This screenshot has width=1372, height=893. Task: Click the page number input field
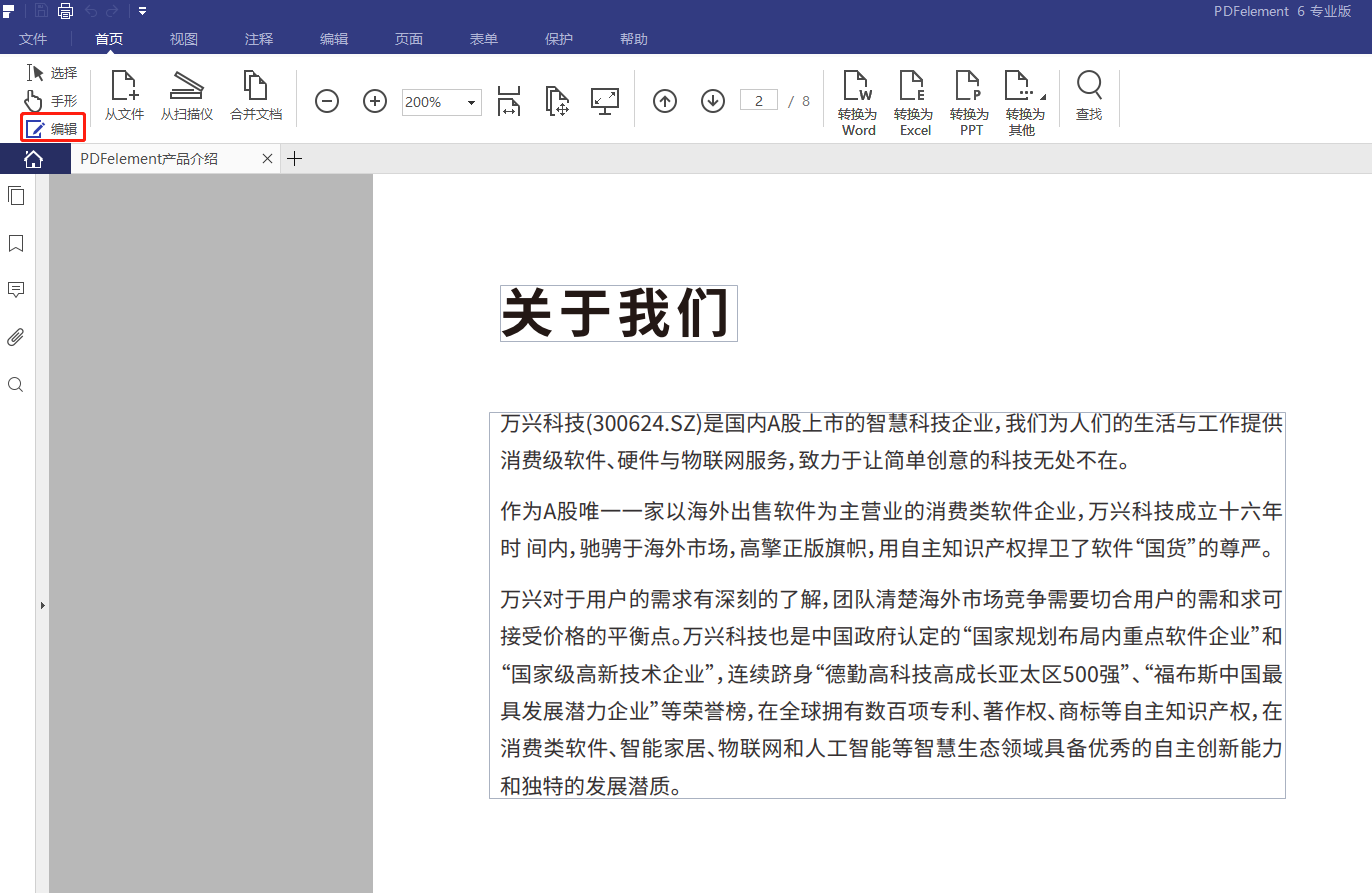[x=758, y=100]
